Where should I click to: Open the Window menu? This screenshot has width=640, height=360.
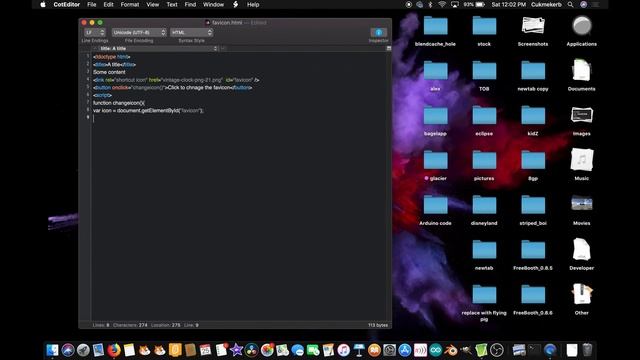click(x=213, y=4)
